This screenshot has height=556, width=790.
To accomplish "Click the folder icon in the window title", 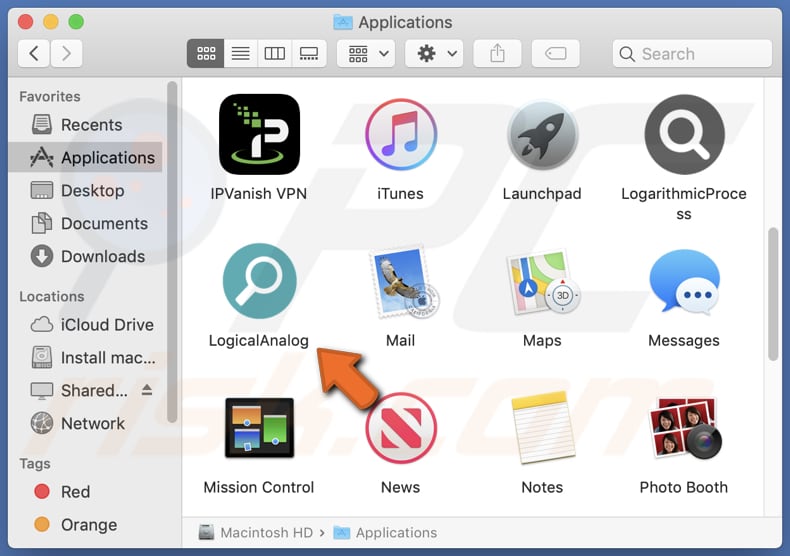I will (343, 22).
